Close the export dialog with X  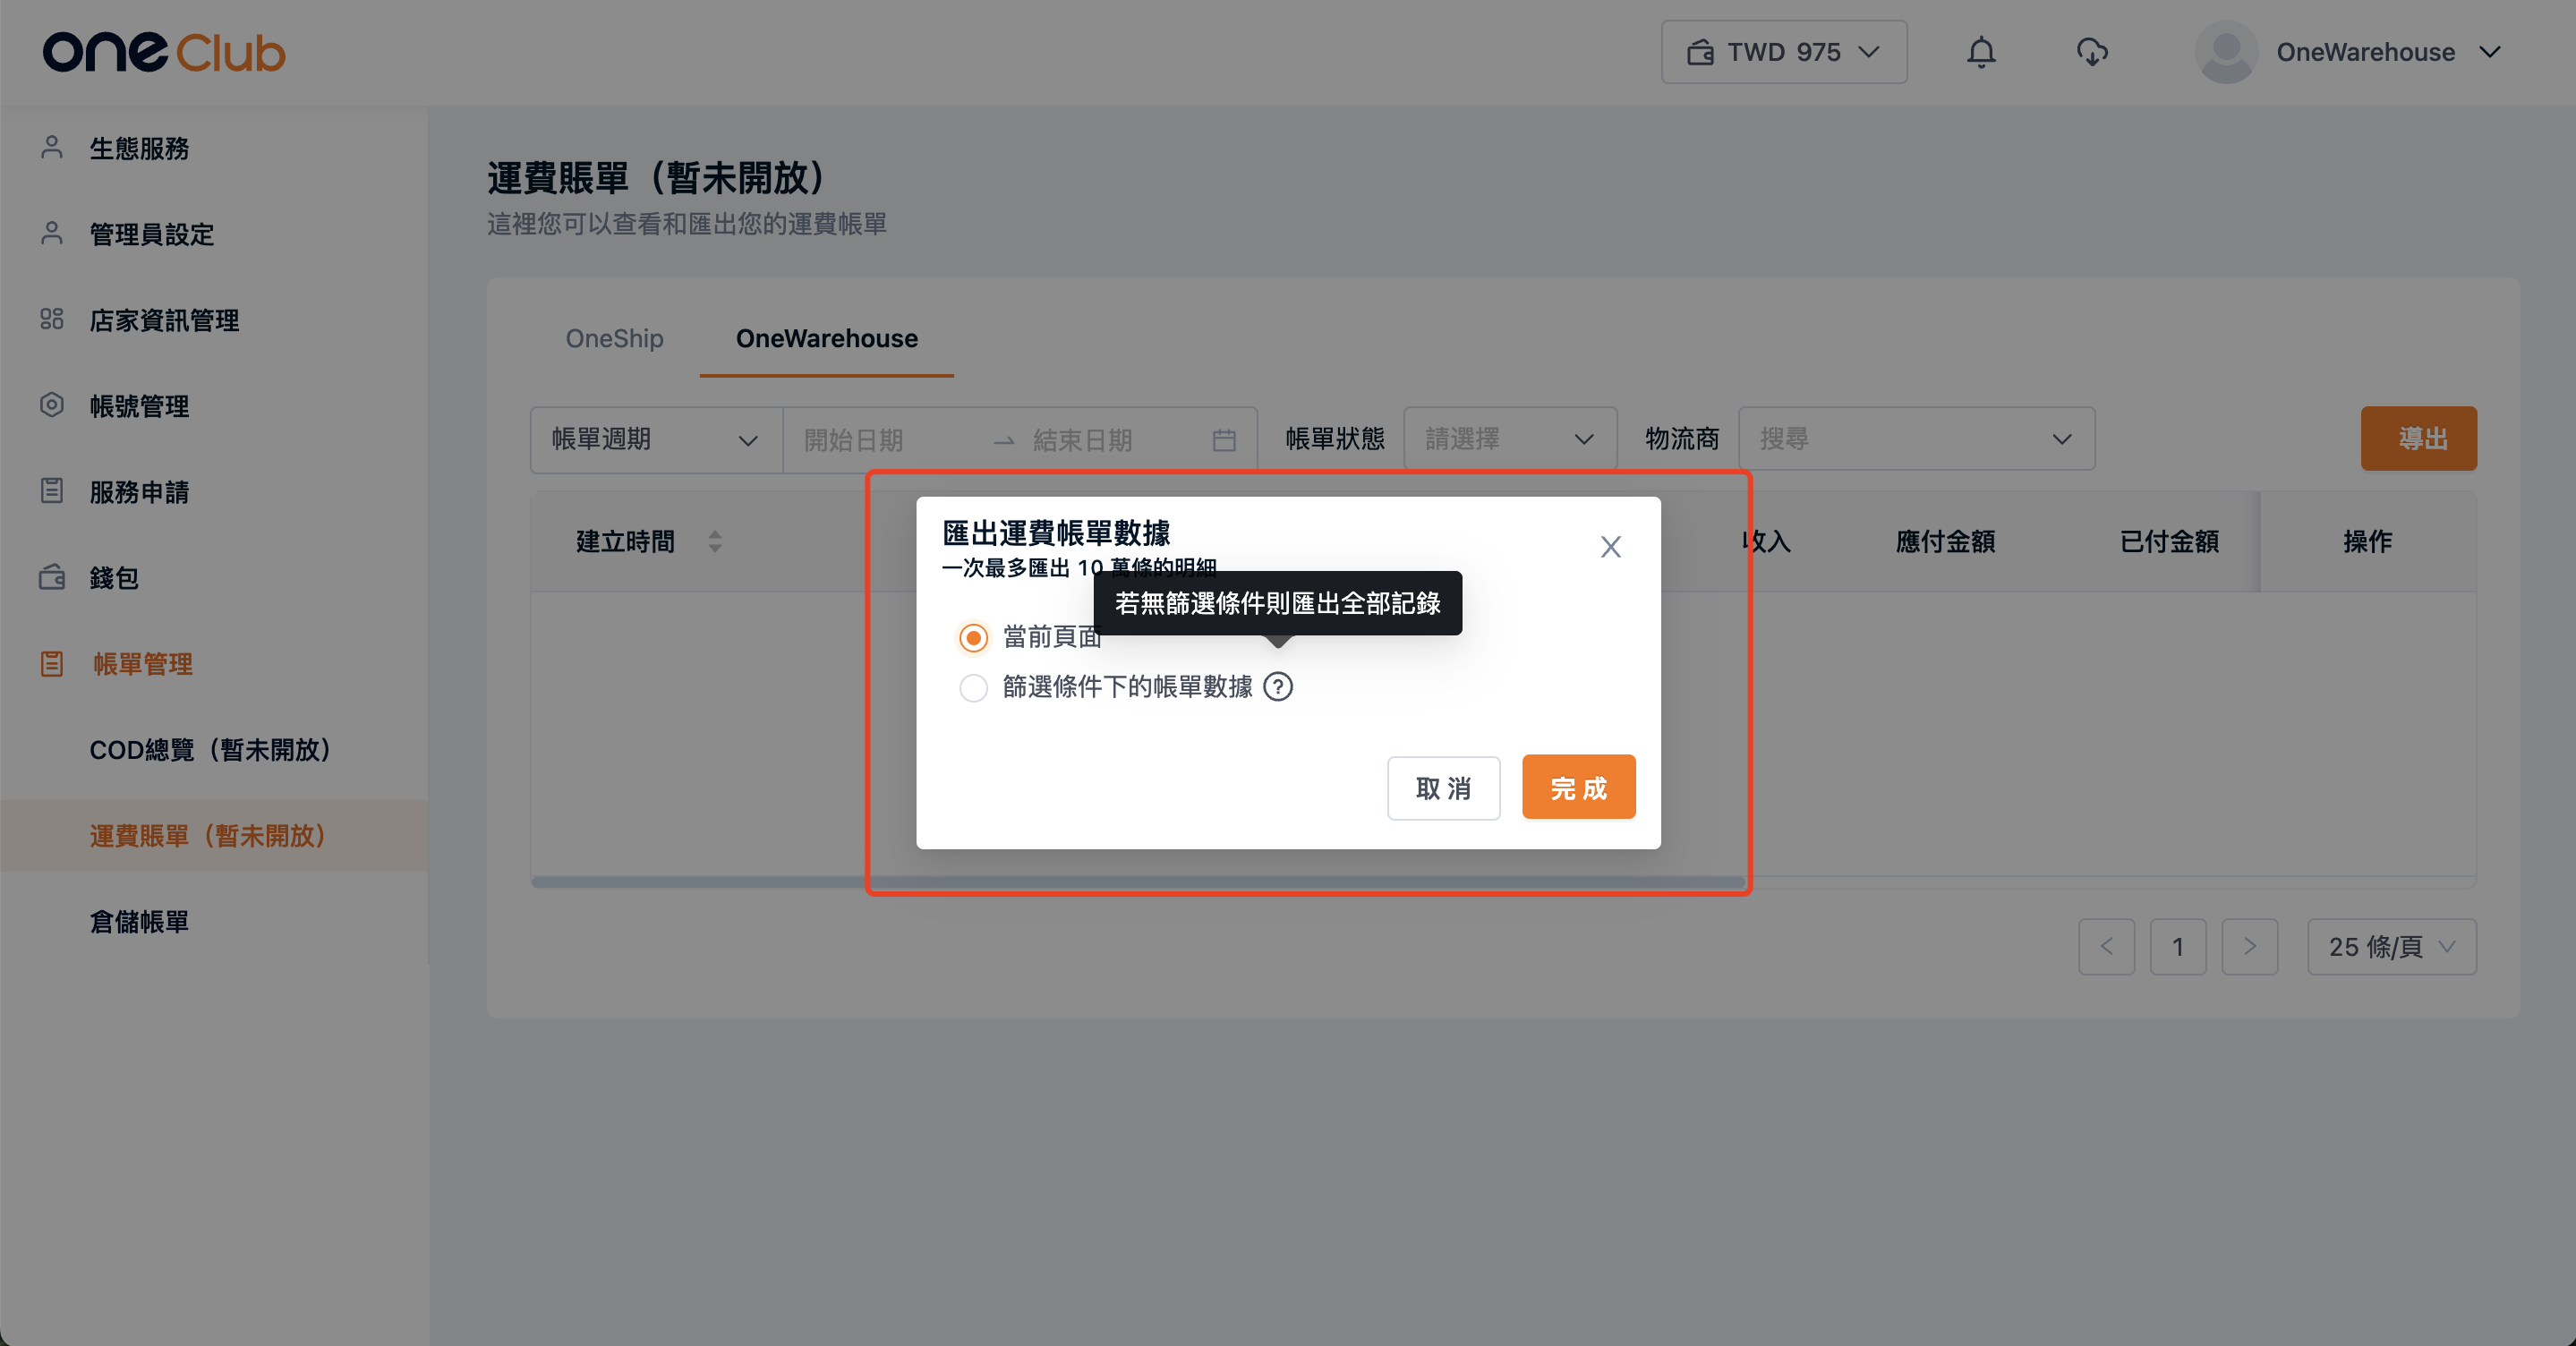tap(1610, 547)
